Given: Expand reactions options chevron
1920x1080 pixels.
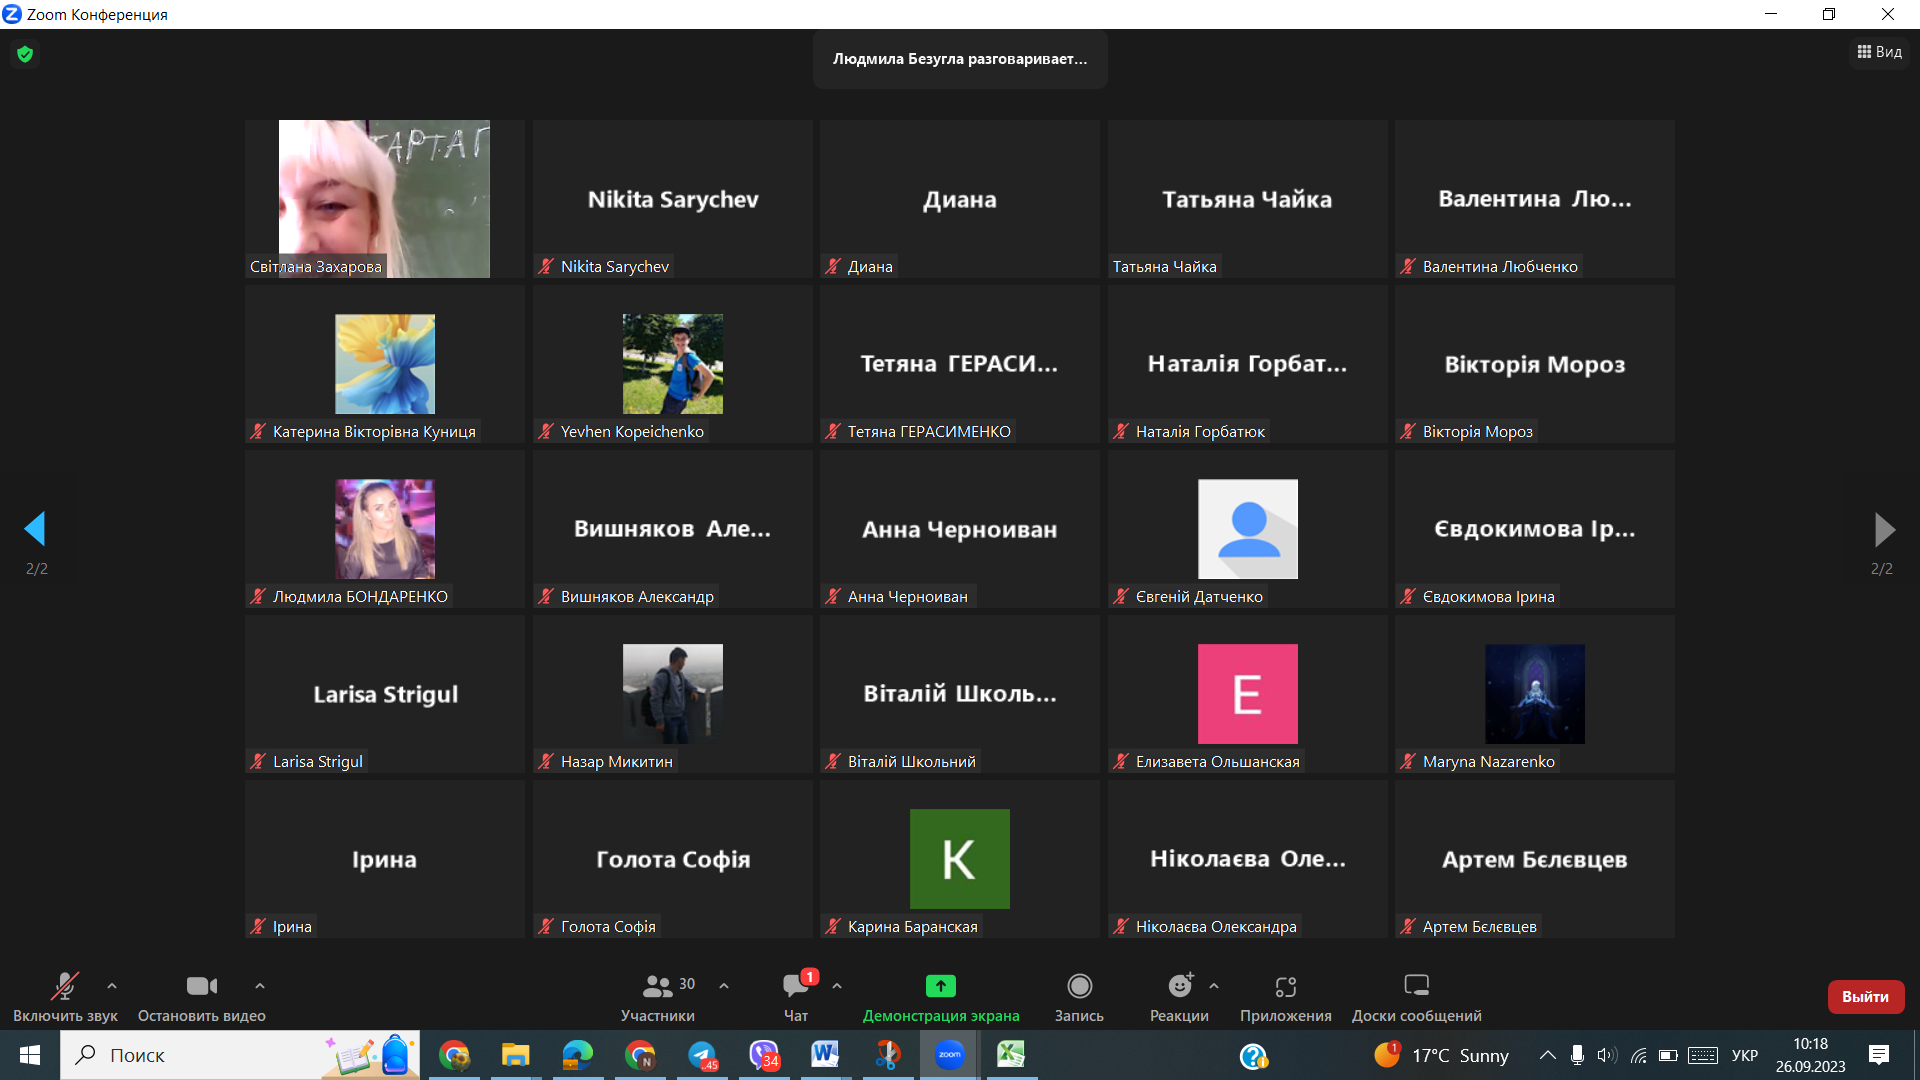Looking at the screenshot, I should [1214, 986].
